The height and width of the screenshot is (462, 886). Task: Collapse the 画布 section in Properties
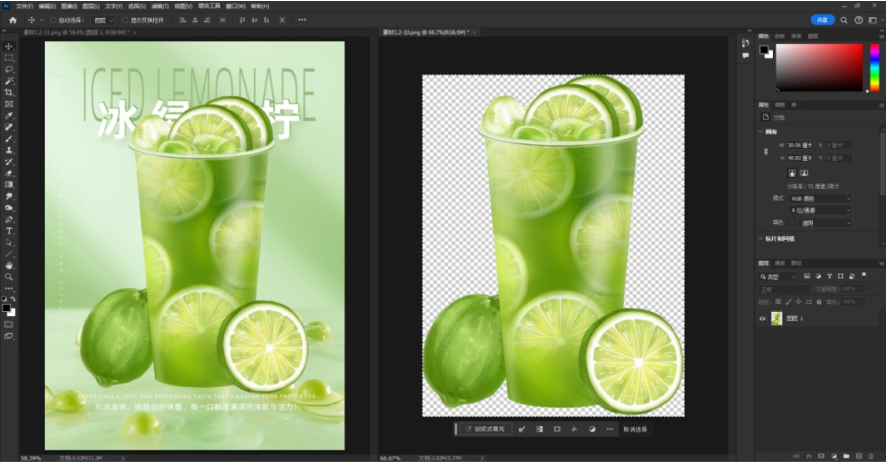tap(761, 131)
